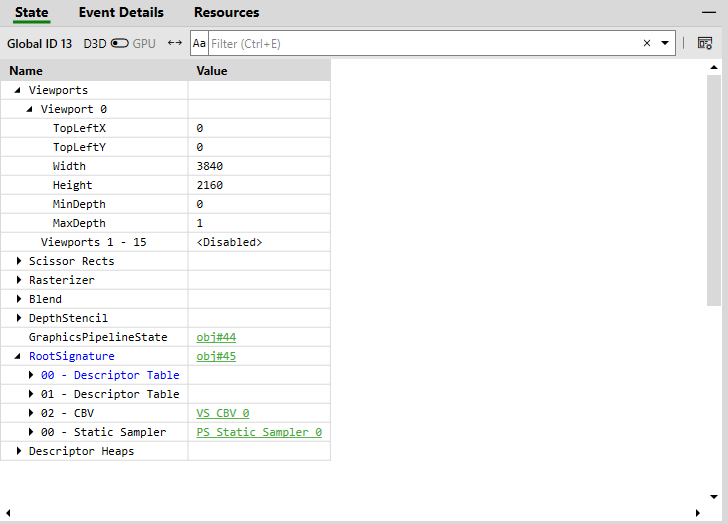Toggle the Aa match case filter button
This screenshot has width=728, height=524.
coord(199,43)
